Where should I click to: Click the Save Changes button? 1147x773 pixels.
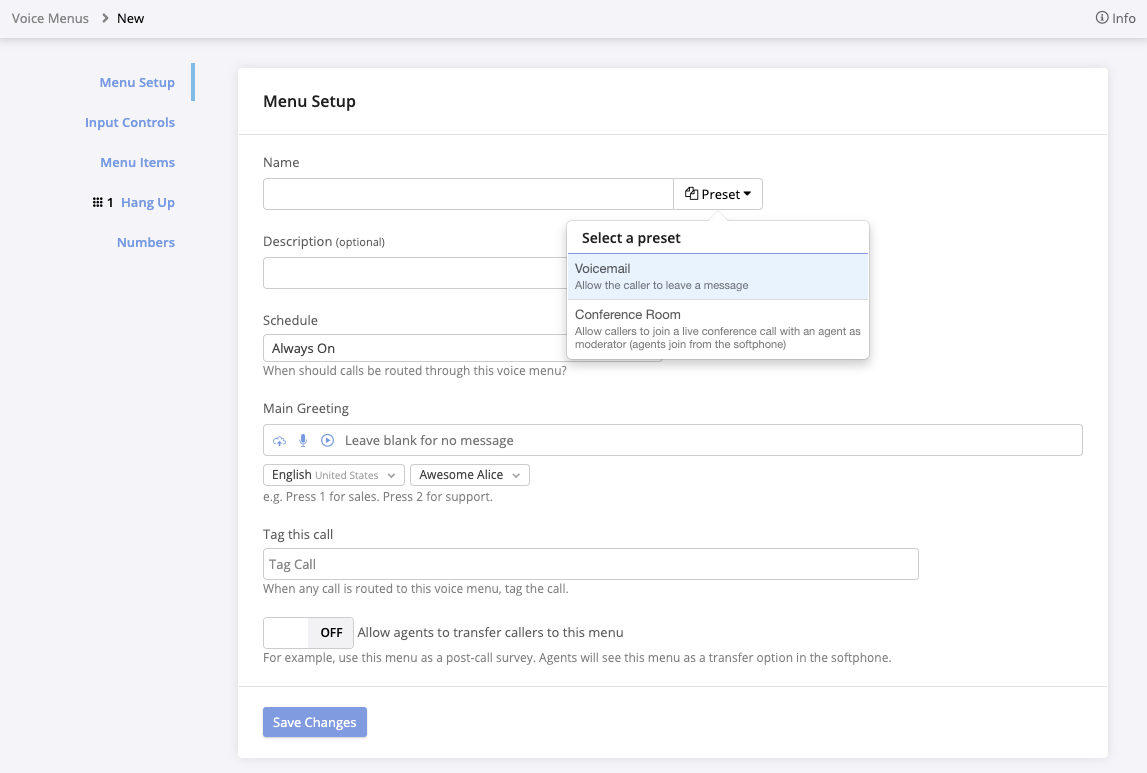315,723
